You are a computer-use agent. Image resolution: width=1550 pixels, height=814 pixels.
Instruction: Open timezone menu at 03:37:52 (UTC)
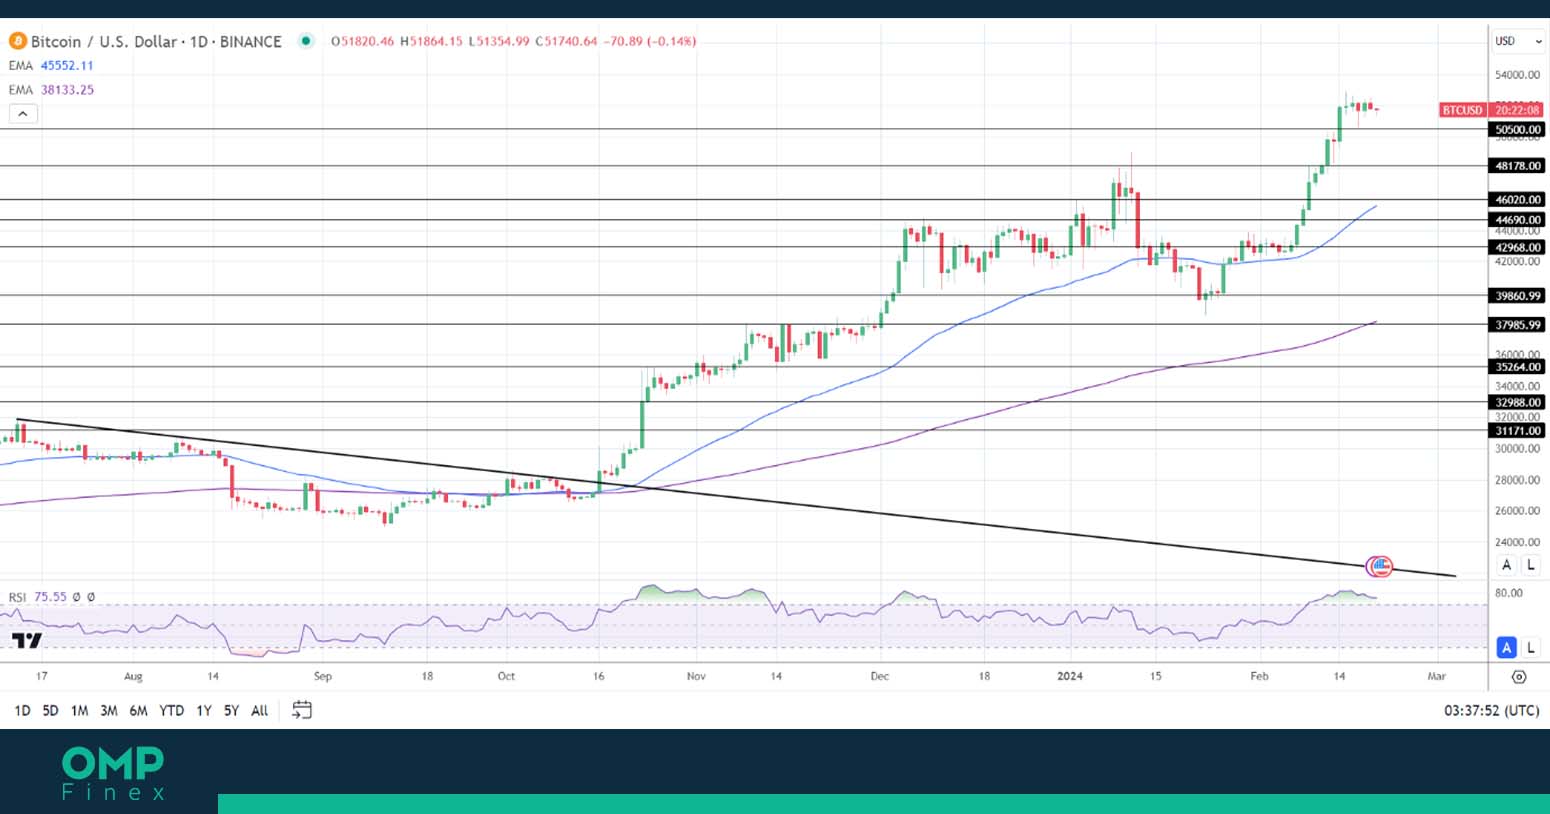coord(1491,710)
